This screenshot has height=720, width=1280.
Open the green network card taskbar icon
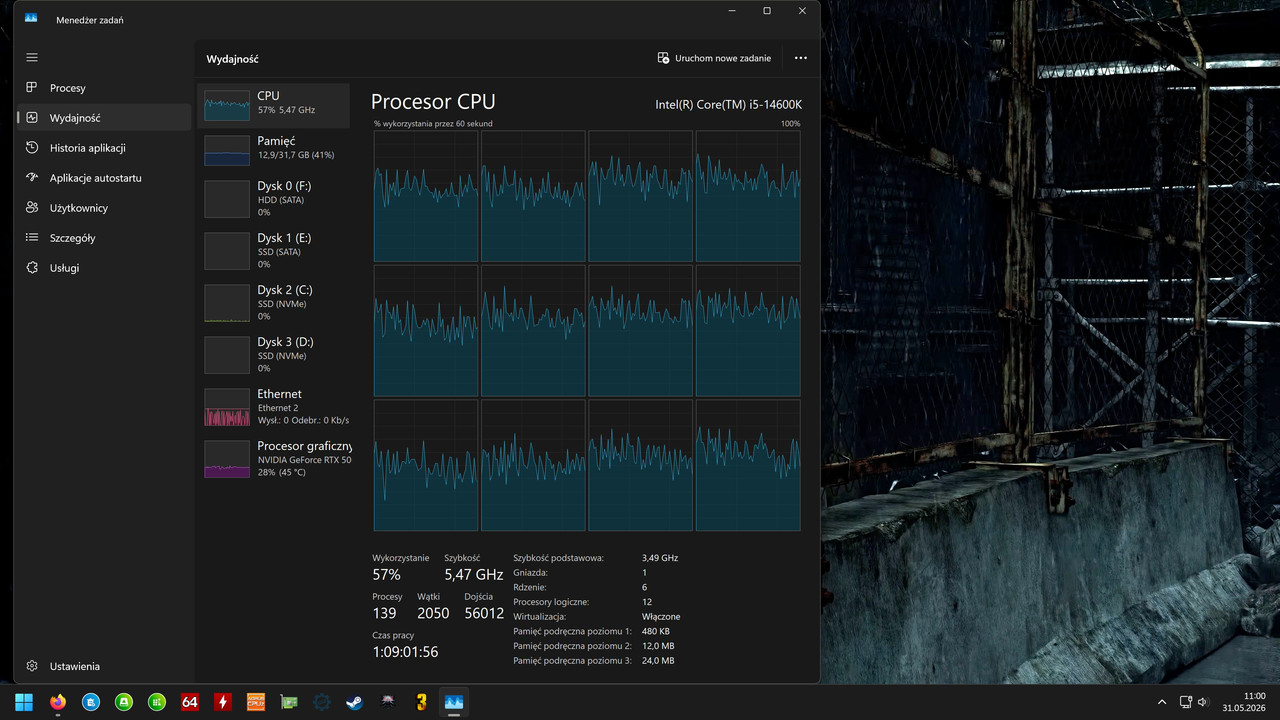click(x=289, y=702)
